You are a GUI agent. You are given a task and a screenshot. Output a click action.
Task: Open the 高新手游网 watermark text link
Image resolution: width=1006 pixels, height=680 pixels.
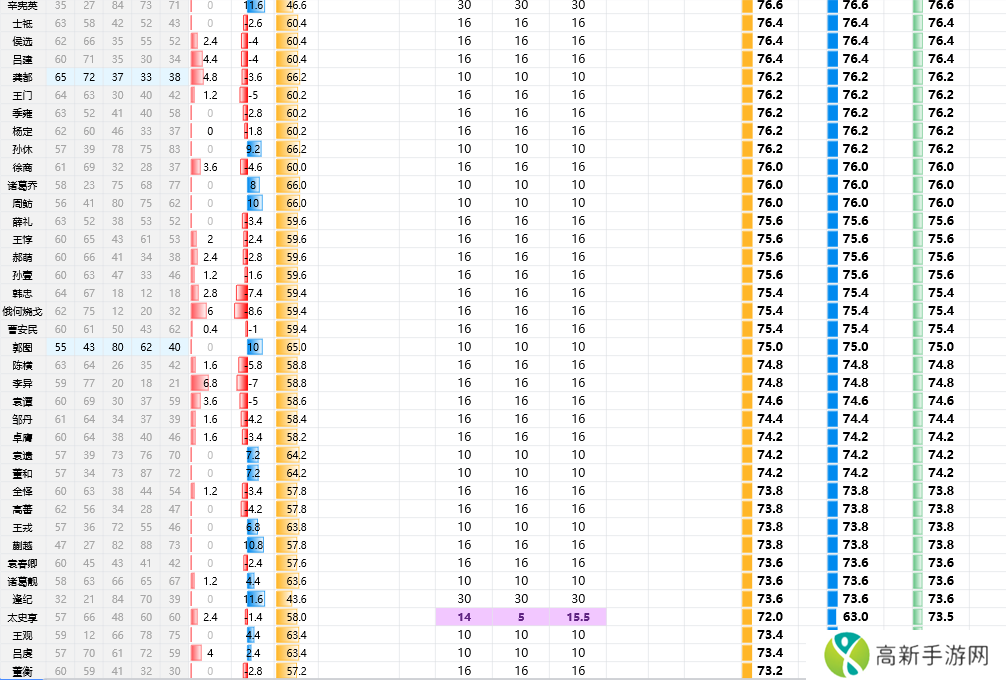(x=932, y=656)
